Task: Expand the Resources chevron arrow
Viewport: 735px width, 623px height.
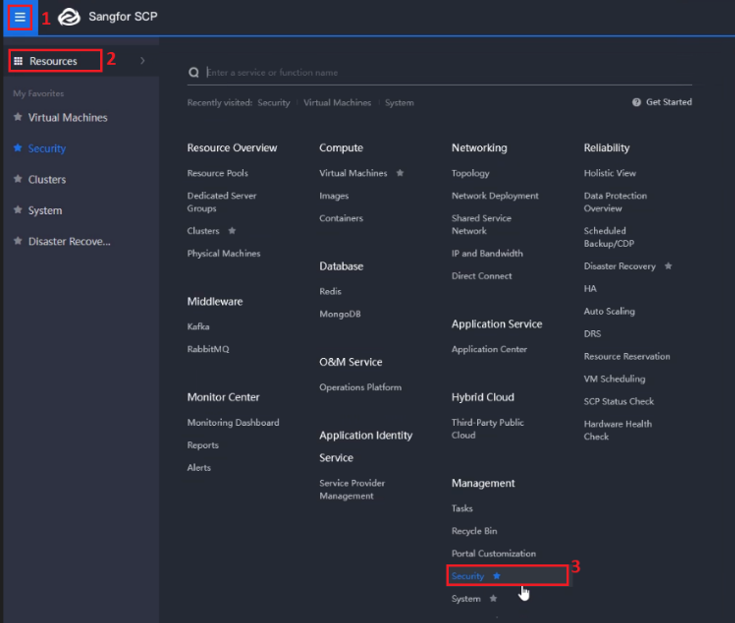Action: click(142, 61)
